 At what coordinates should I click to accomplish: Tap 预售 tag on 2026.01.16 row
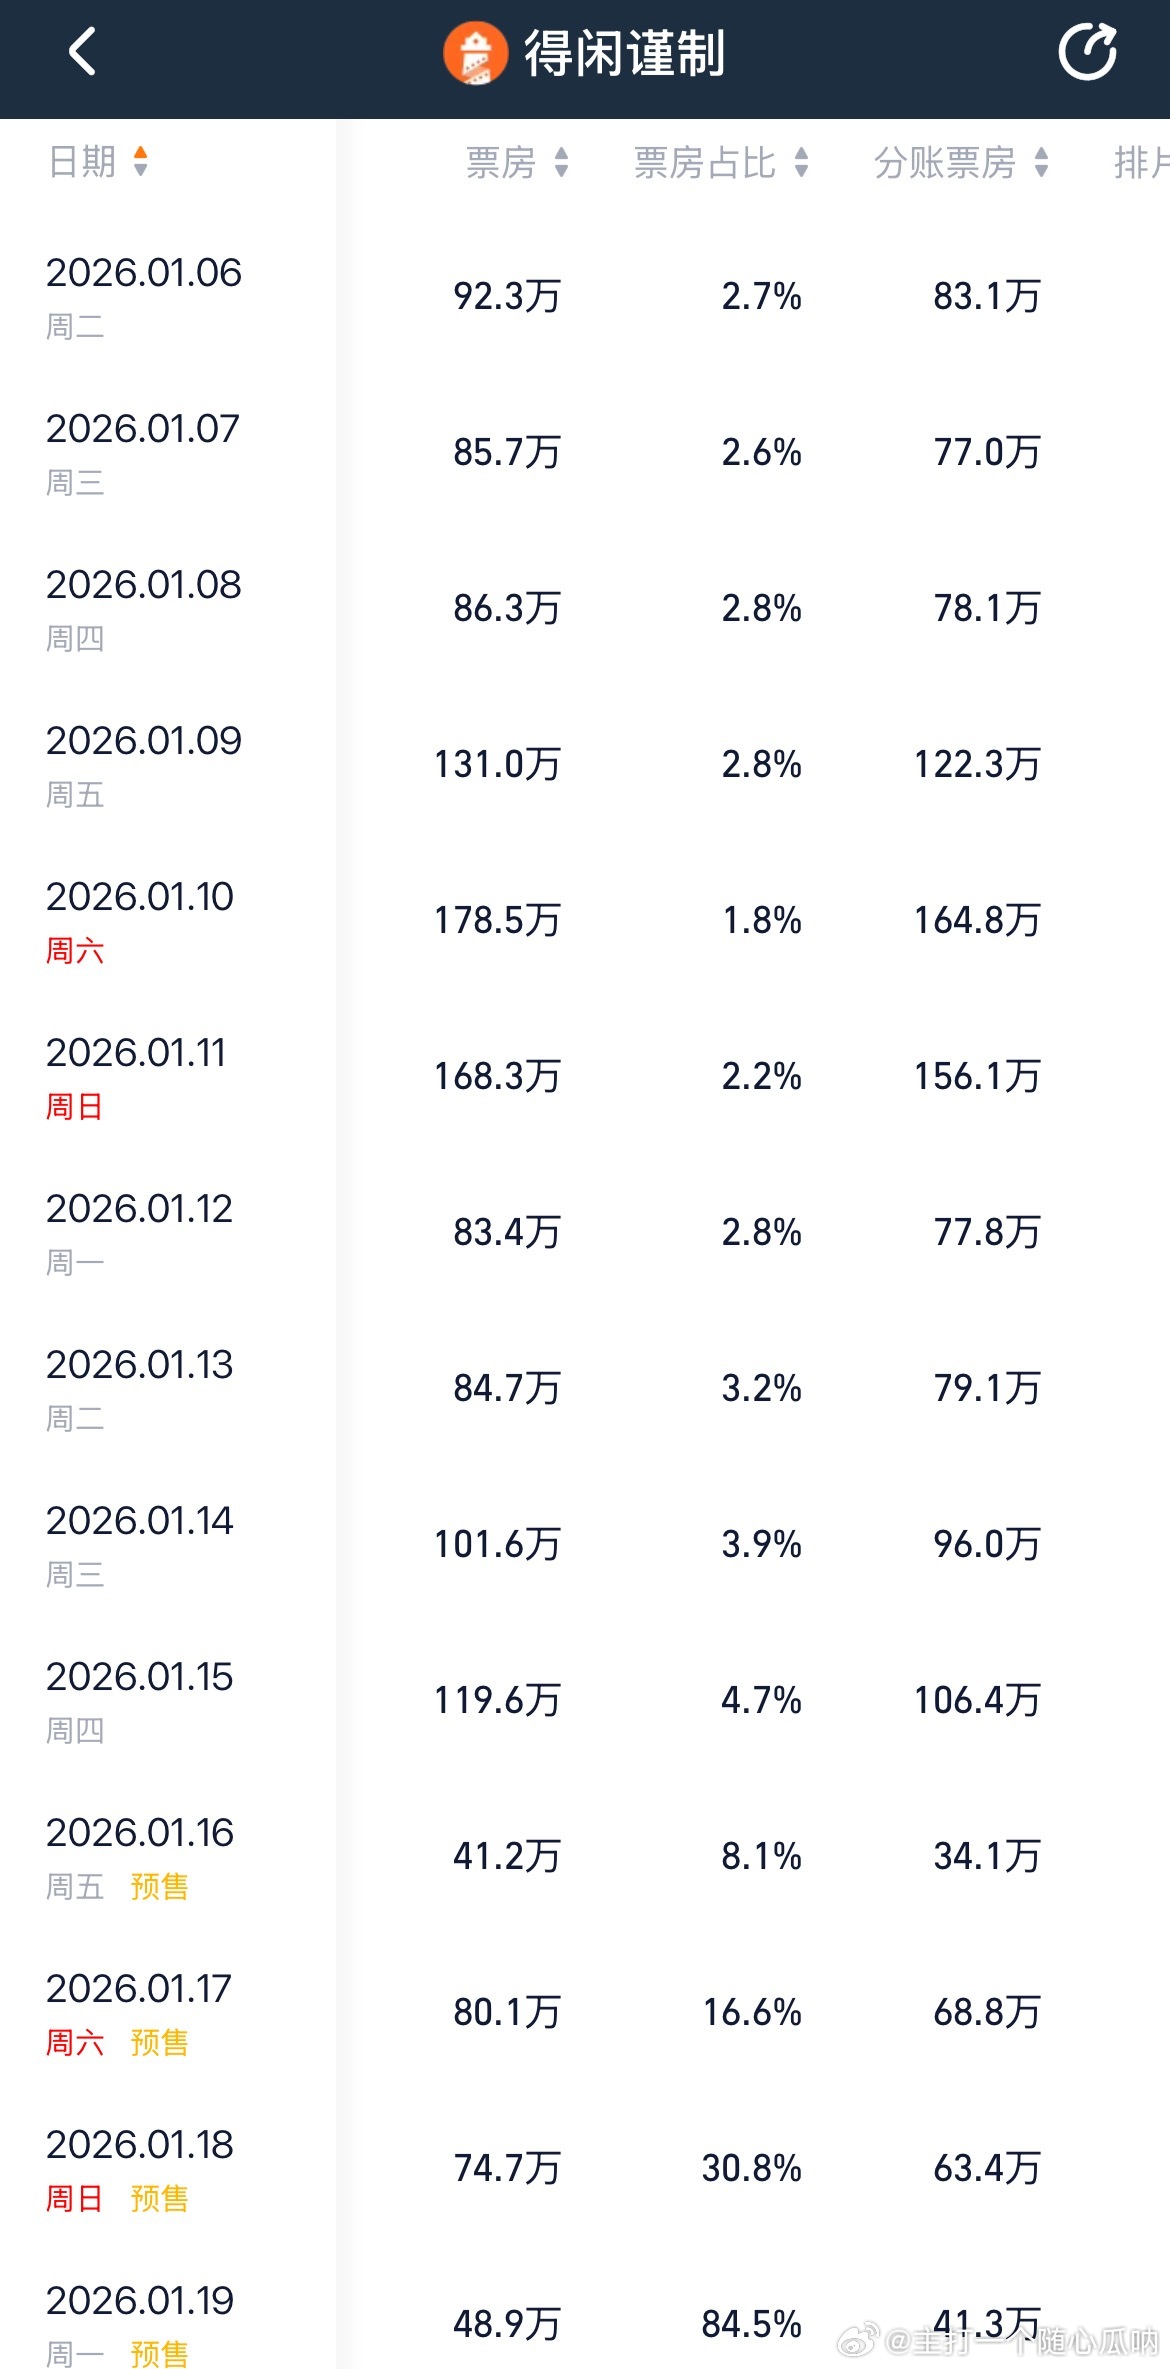coord(159,1886)
